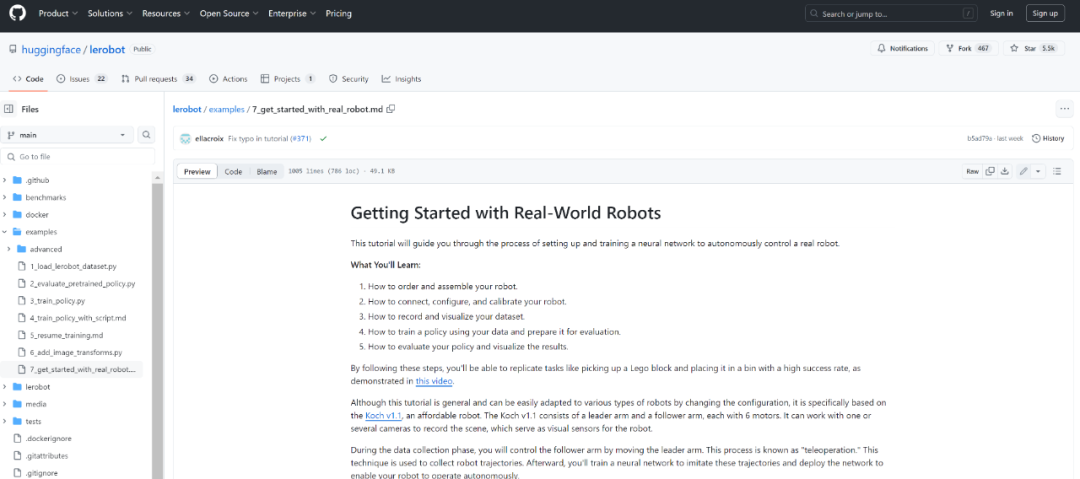Open the Pull requests tab

tap(157, 79)
